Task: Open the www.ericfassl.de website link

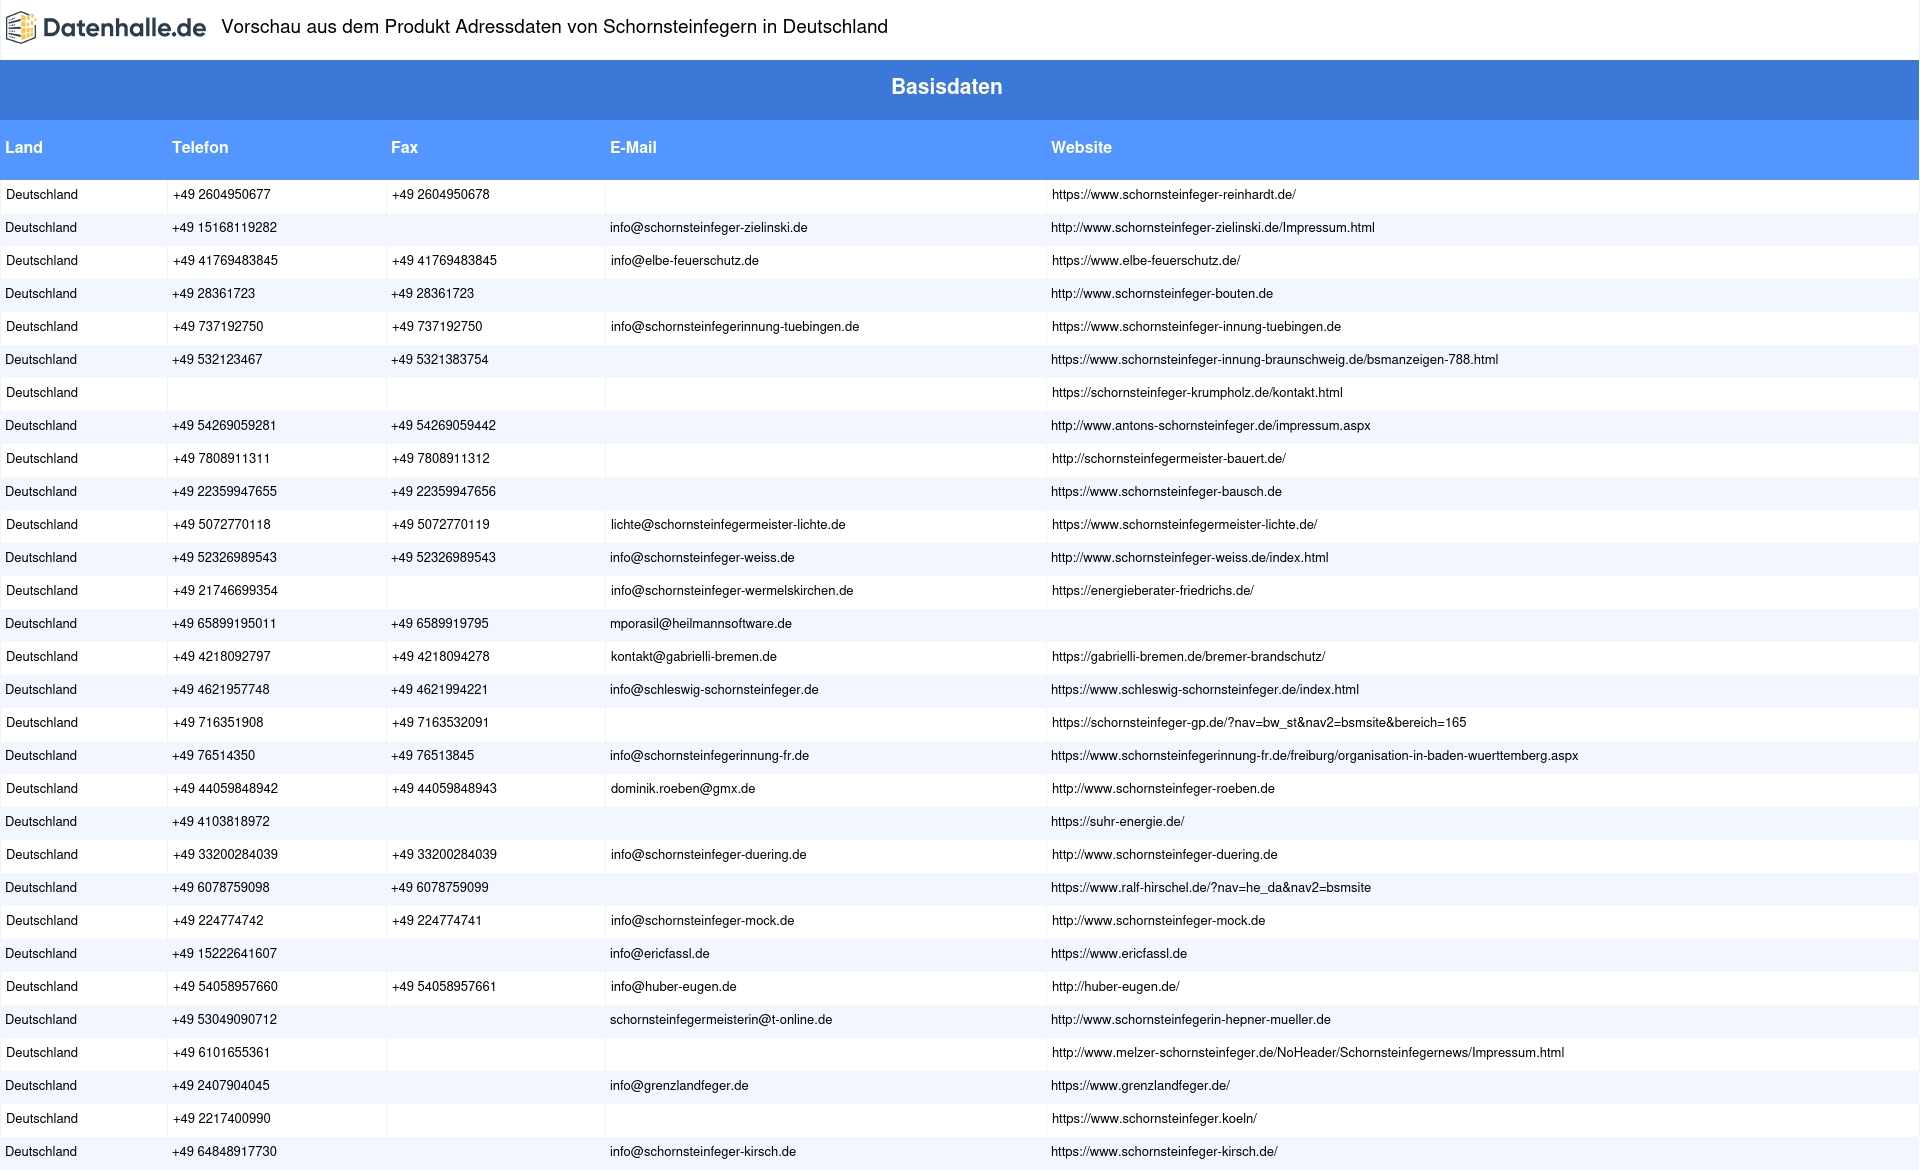Action: 1119,954
